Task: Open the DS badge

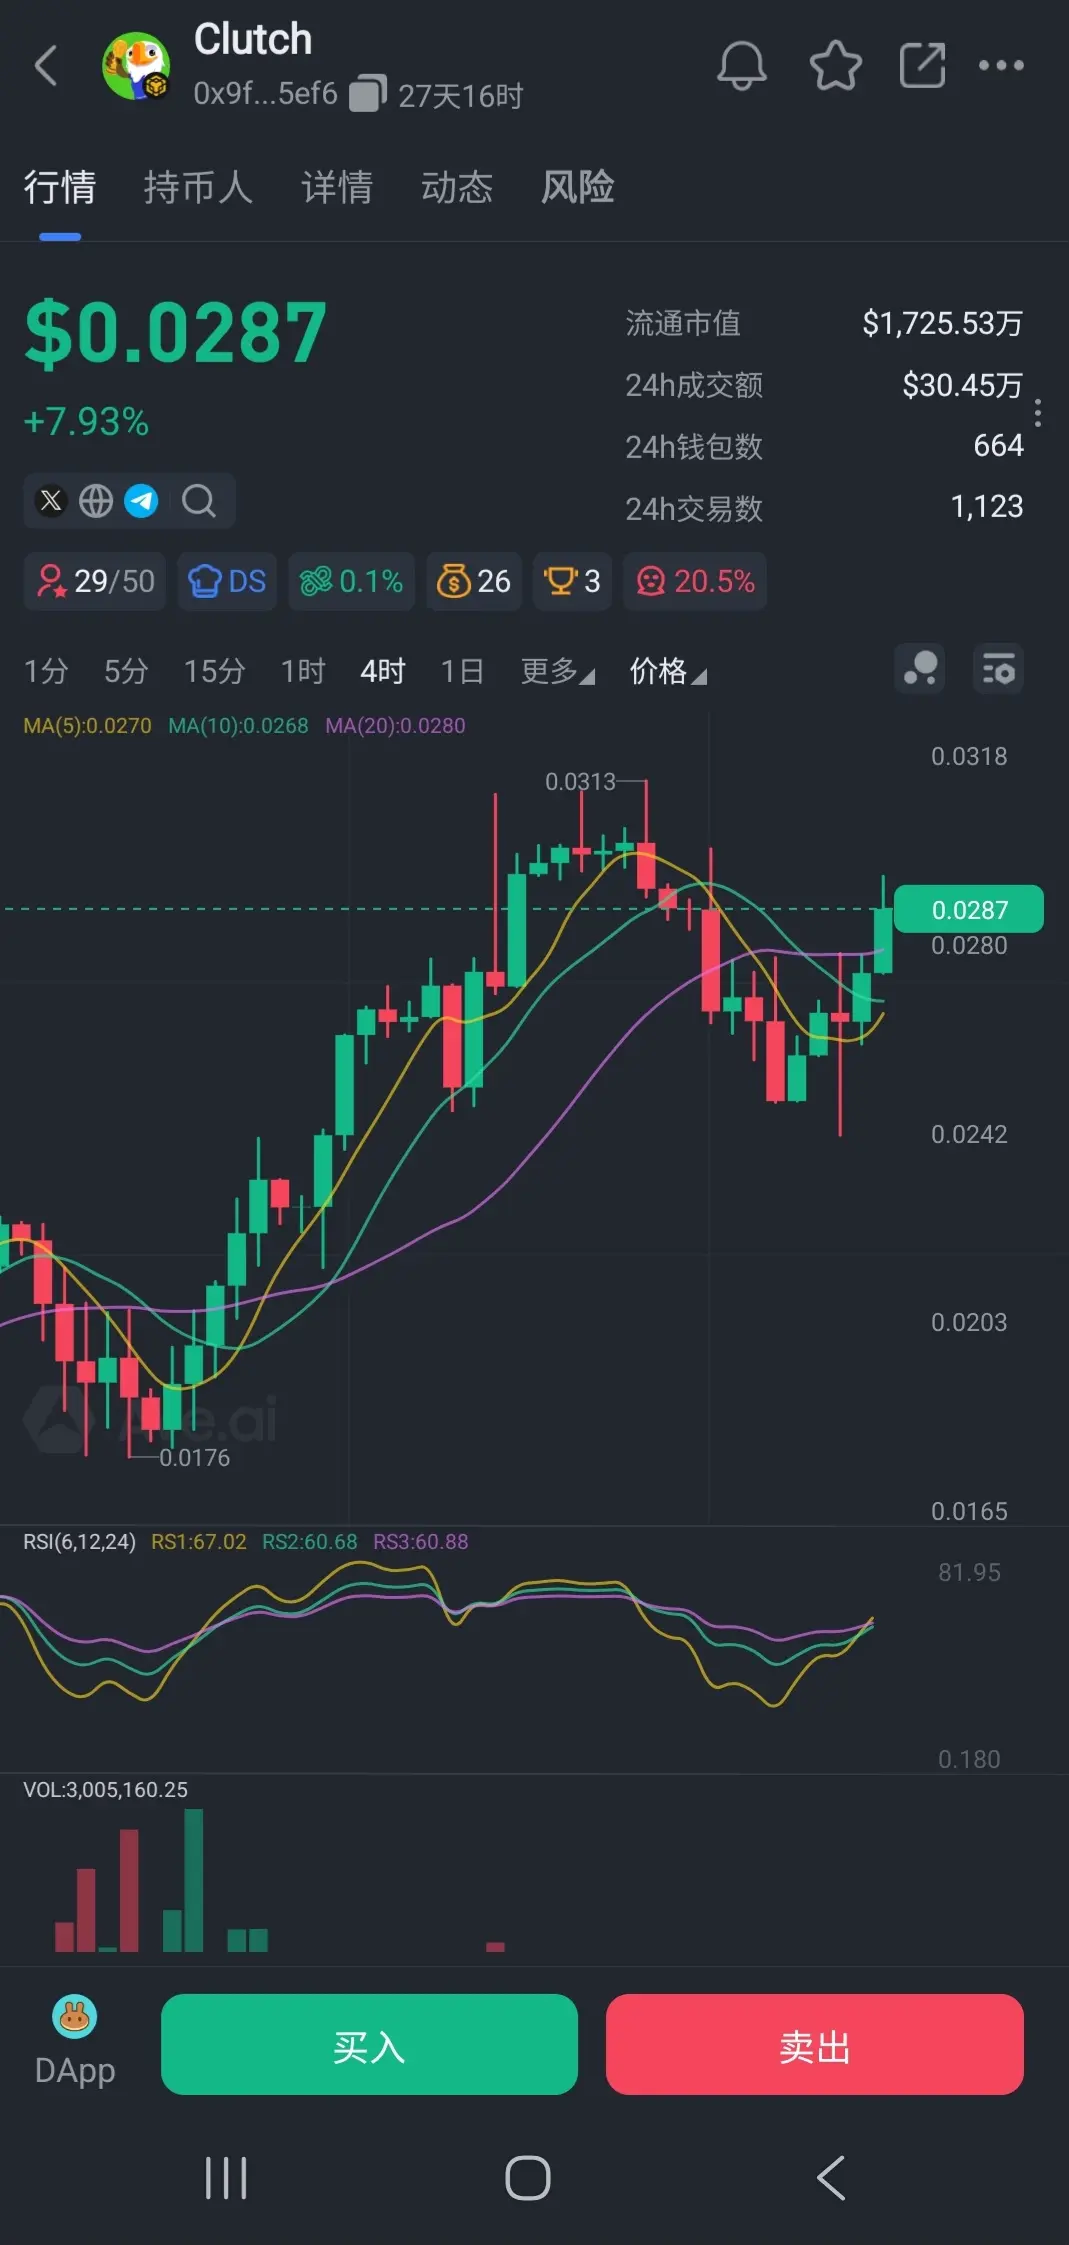Action: point(227,581)
